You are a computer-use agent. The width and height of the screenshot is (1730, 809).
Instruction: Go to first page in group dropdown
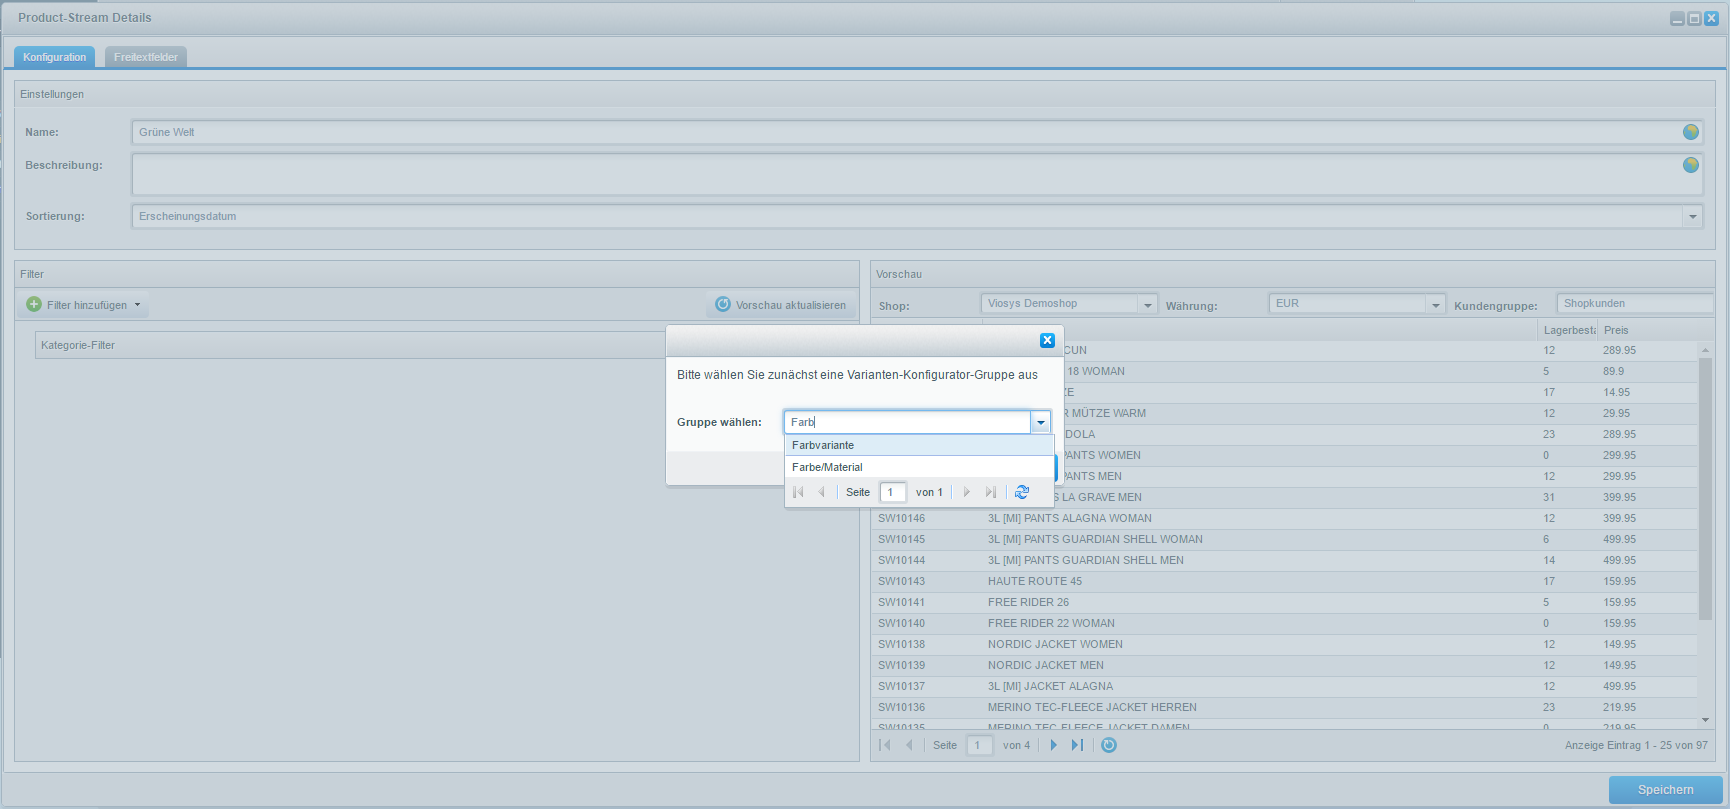pos(798,492)
